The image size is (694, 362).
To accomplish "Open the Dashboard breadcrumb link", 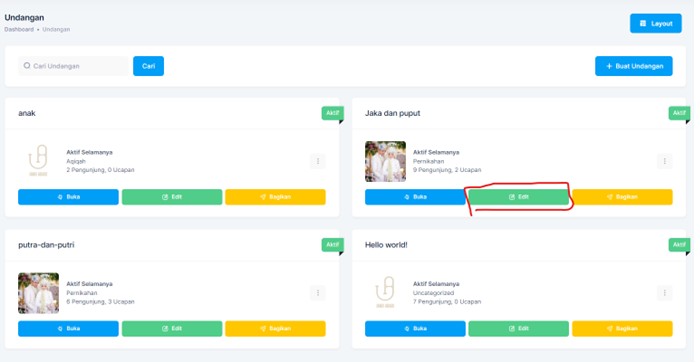I will (19, 29).
